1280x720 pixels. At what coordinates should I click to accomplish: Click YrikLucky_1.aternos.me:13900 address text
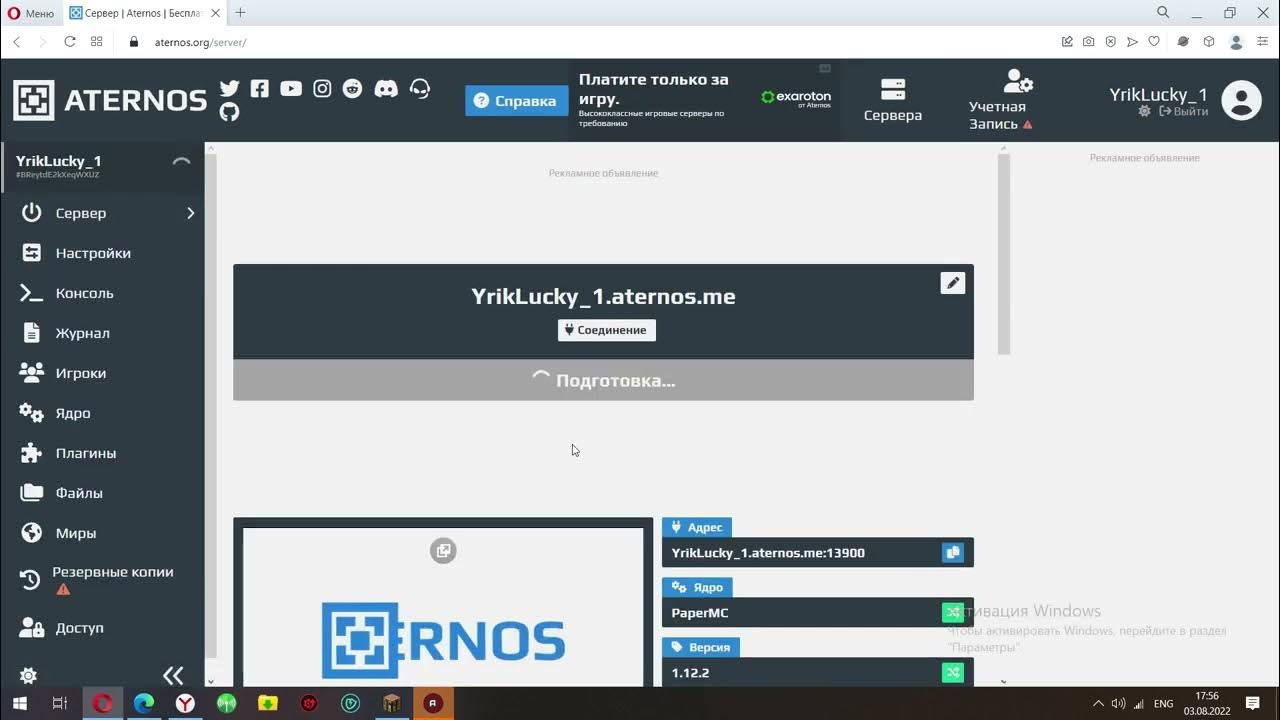pyautogui.click(x=768, y=552)
